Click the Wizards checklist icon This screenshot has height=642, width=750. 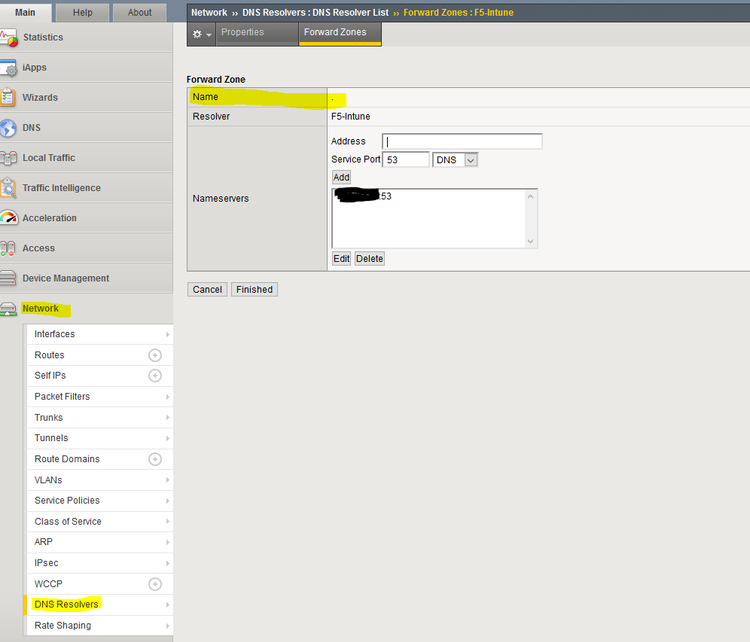coord(8,97)
